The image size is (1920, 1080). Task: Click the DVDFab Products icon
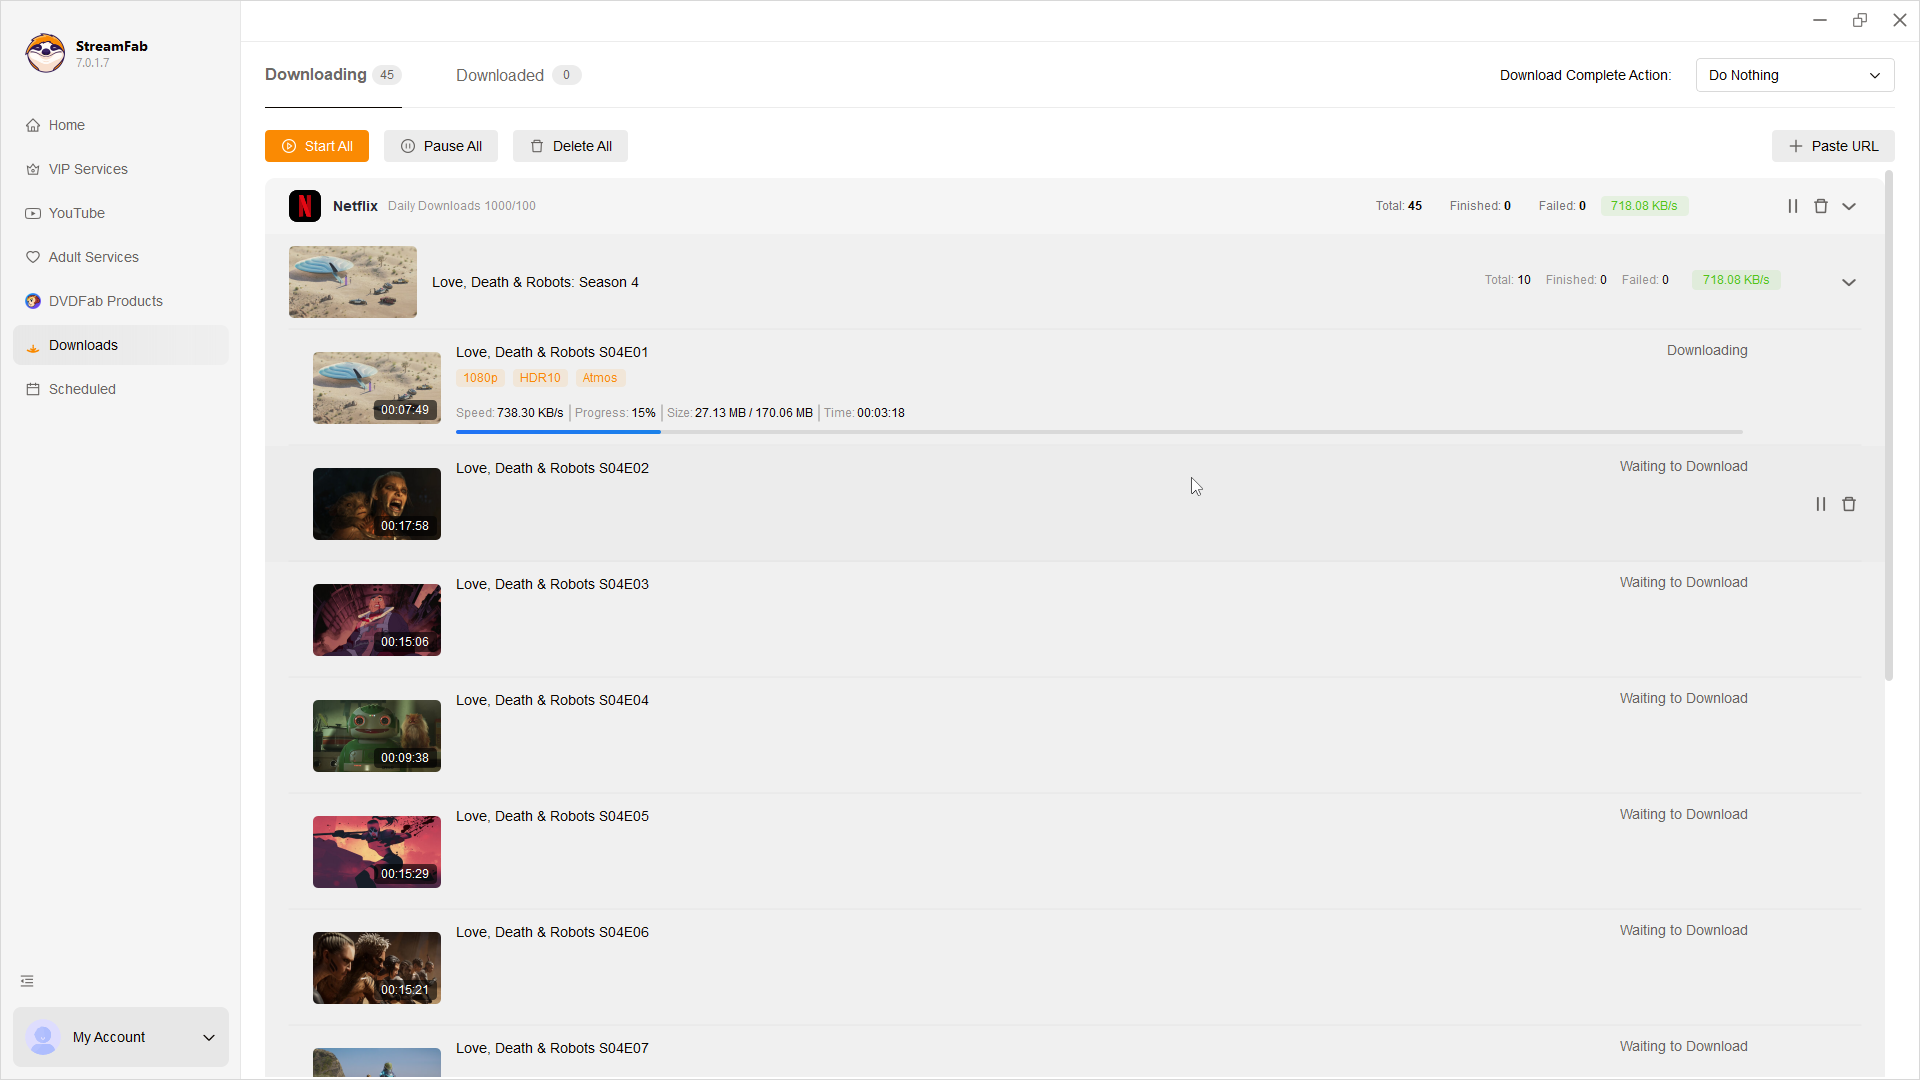(x=33, y=301)
